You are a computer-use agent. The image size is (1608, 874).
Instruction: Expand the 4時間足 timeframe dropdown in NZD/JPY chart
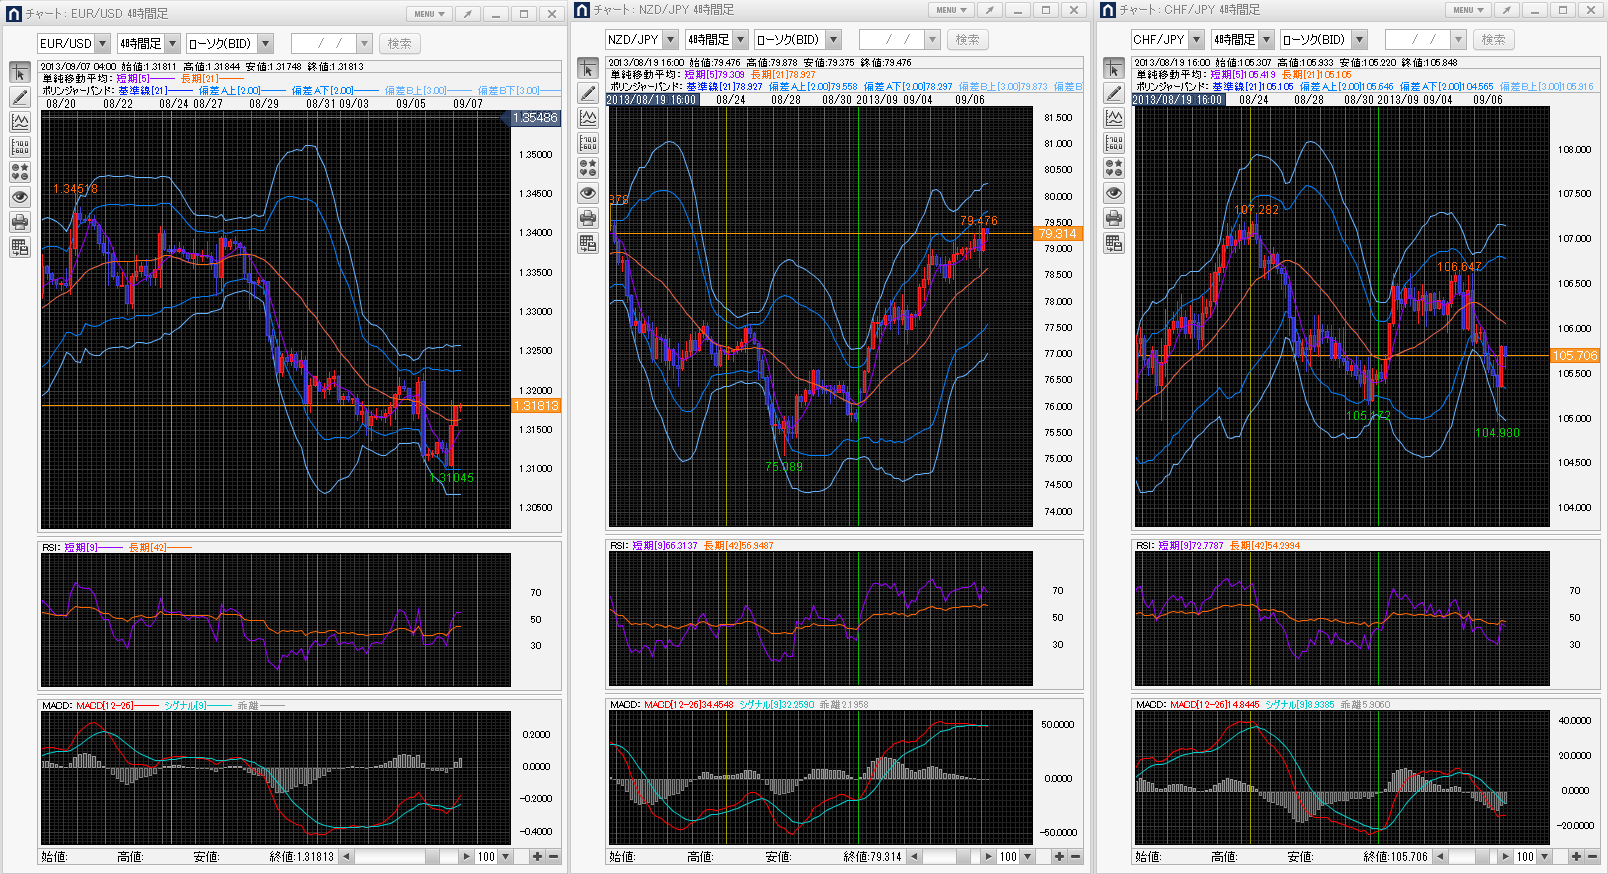pos(740,40)
